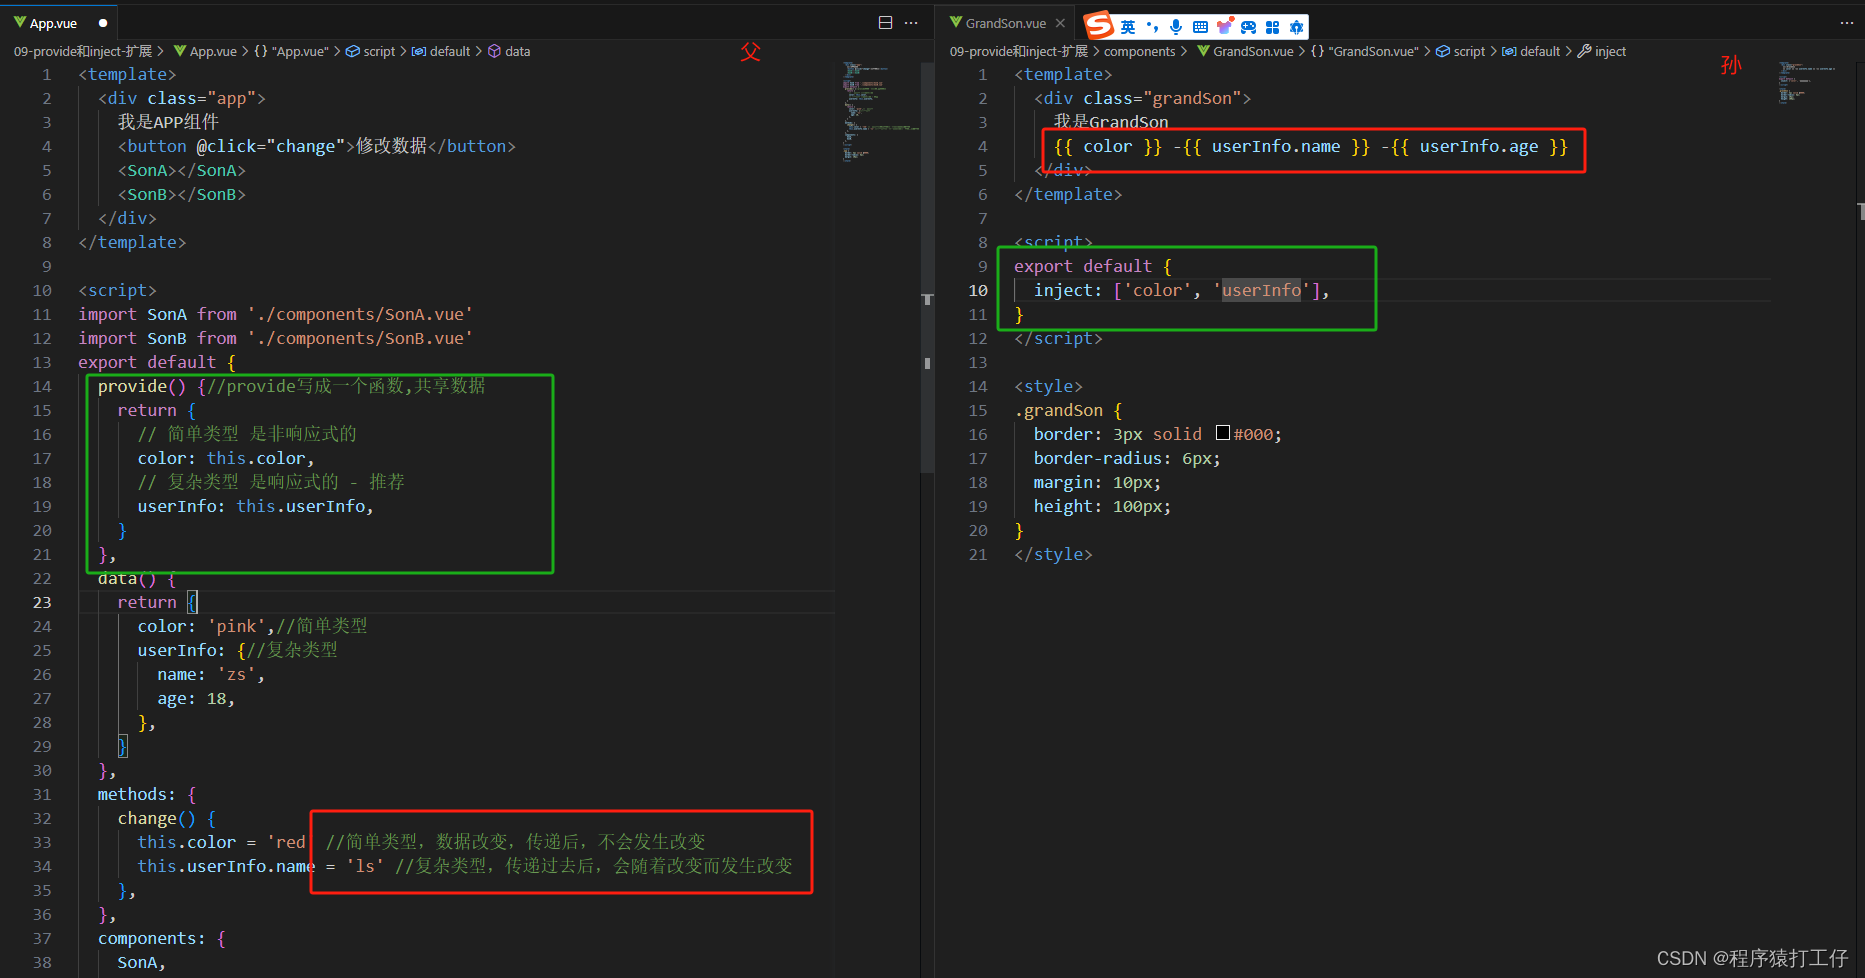Viewport: 1865px width, 978px height.
Task: Click the Sogou input method logo
Action: coord(1099,25)
